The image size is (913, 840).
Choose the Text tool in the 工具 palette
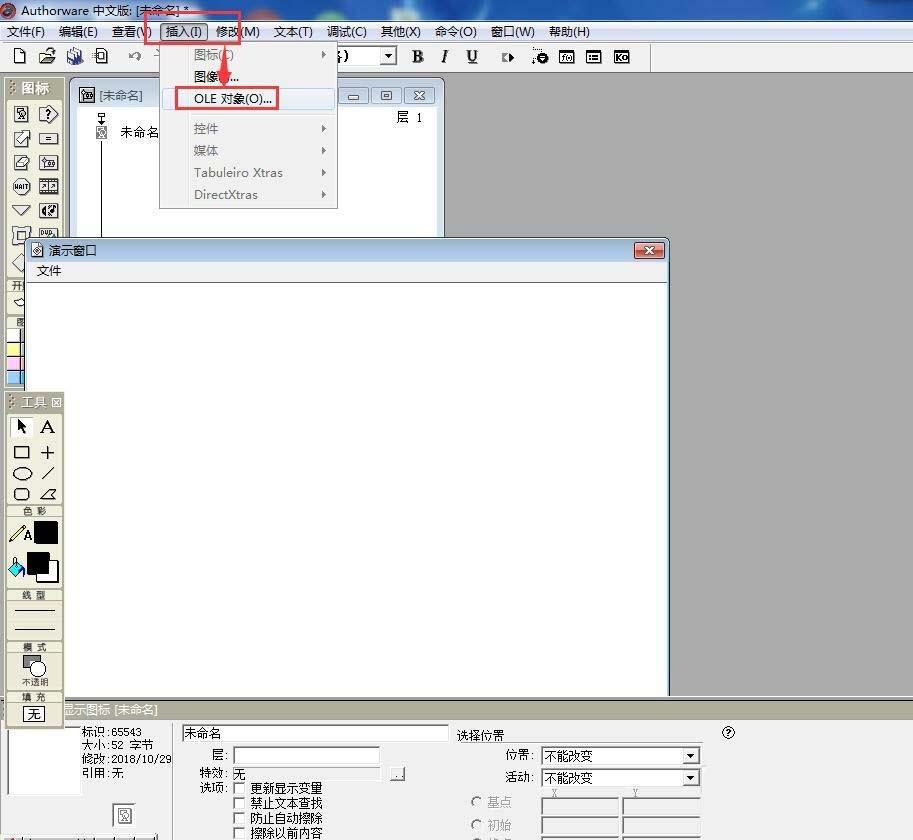[x=46, y=427]
